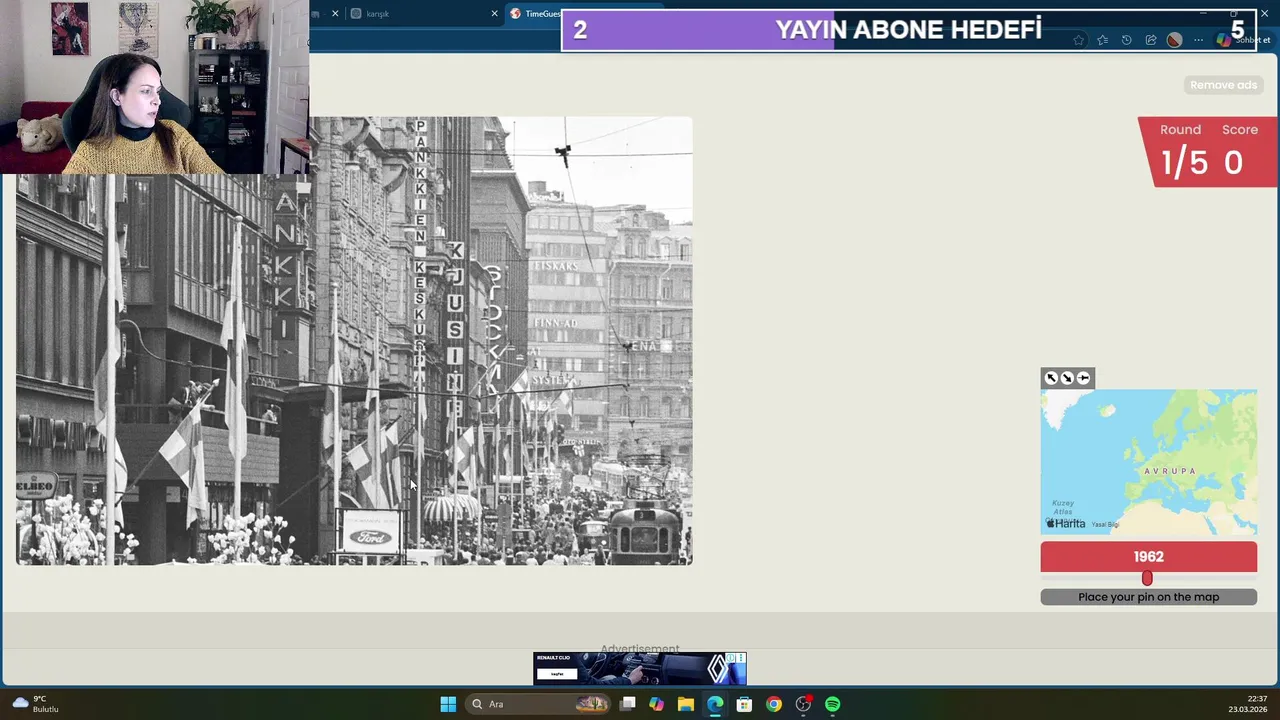Open OBS Studio from the taskbar
This screenshot has width=1280, height=720.
click(x=803, y=704)
